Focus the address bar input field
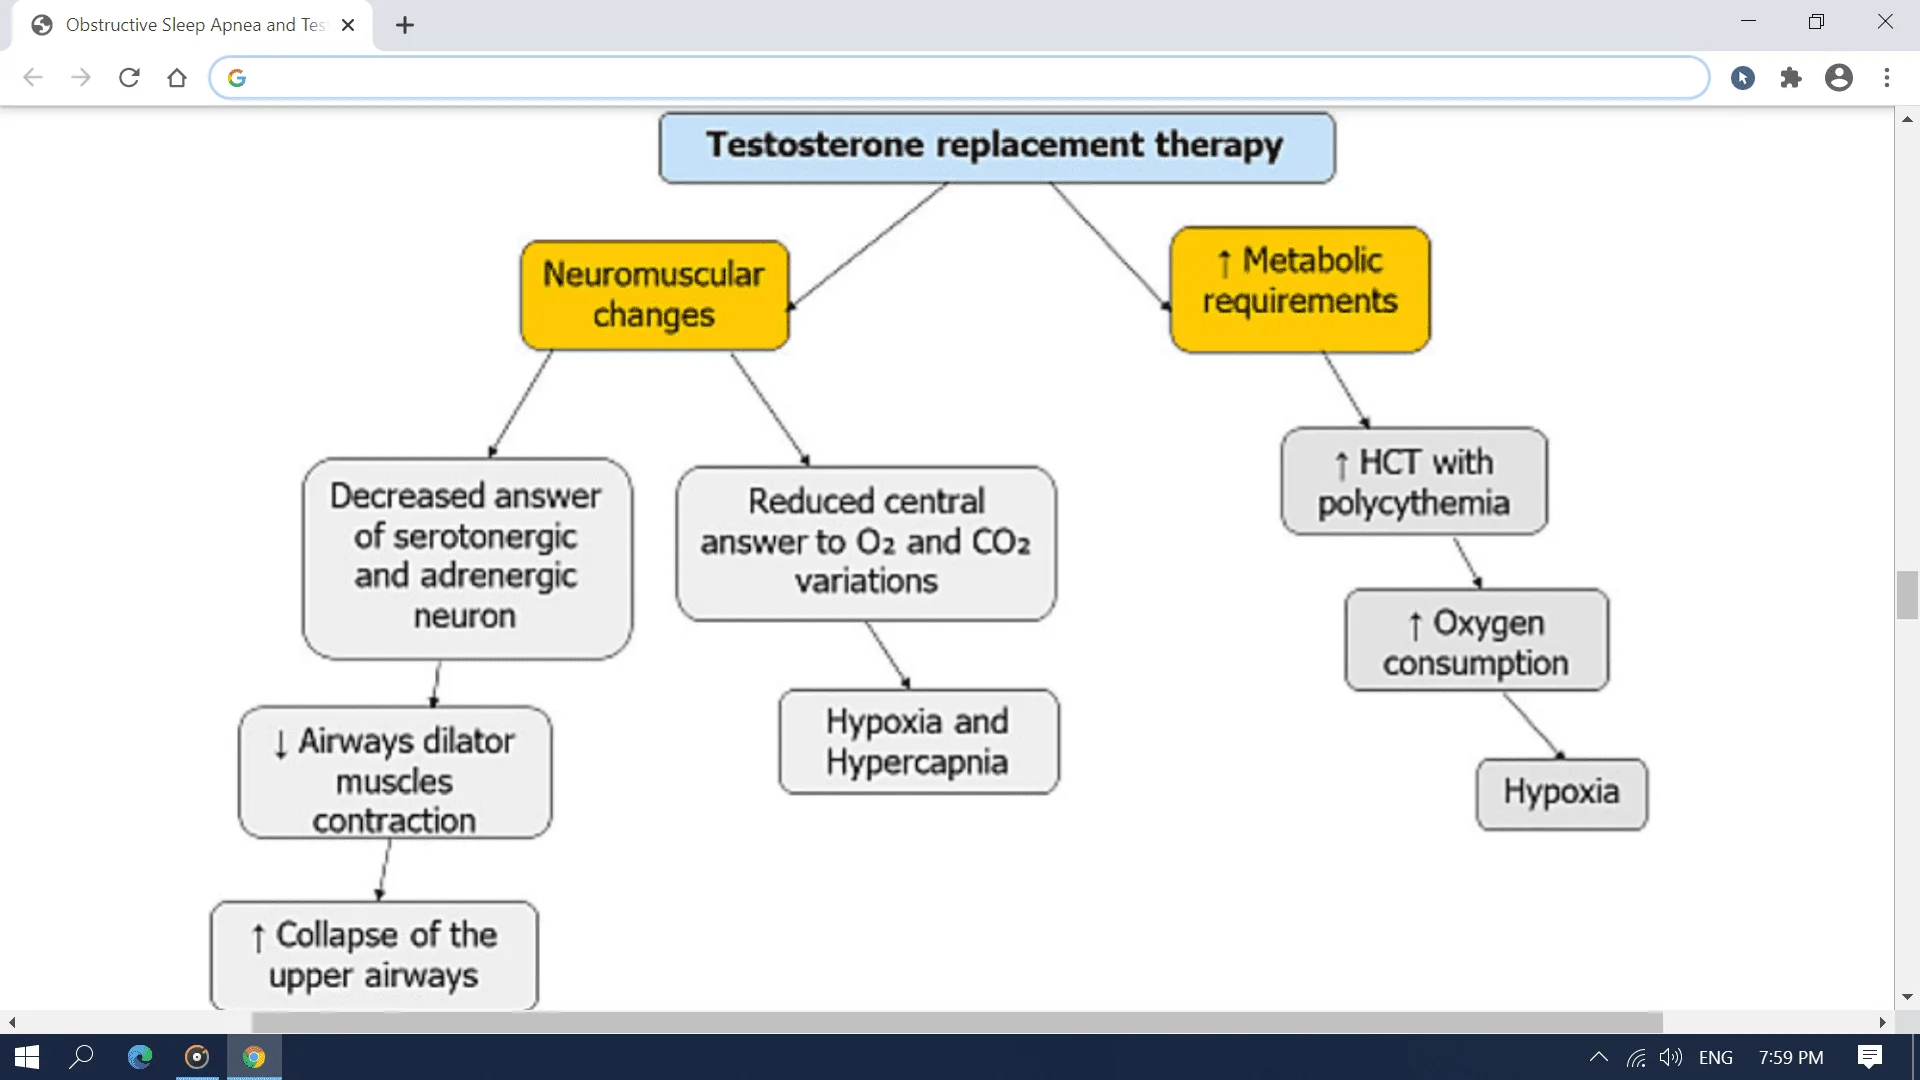1920x1080 pixels. (x=958, y=78)
